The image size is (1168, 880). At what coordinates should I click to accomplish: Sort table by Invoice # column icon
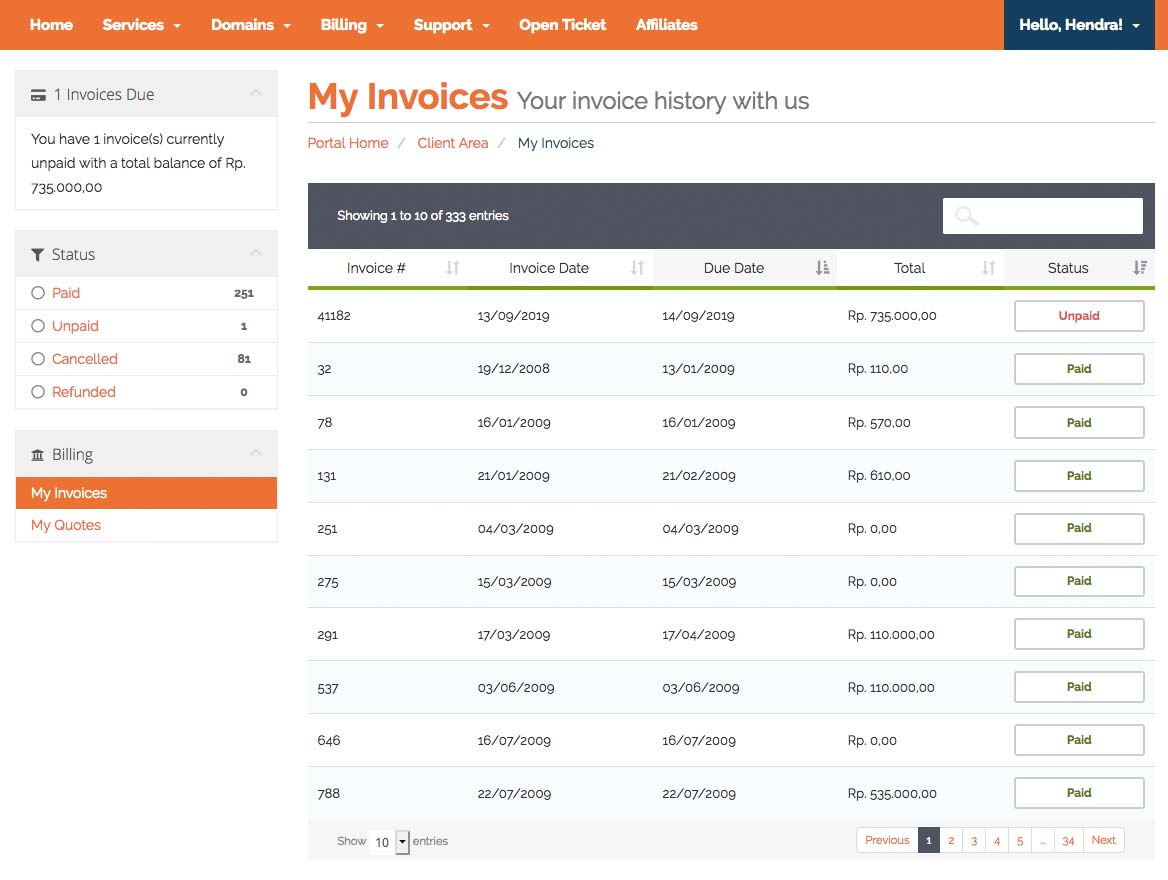pos(452,268)
